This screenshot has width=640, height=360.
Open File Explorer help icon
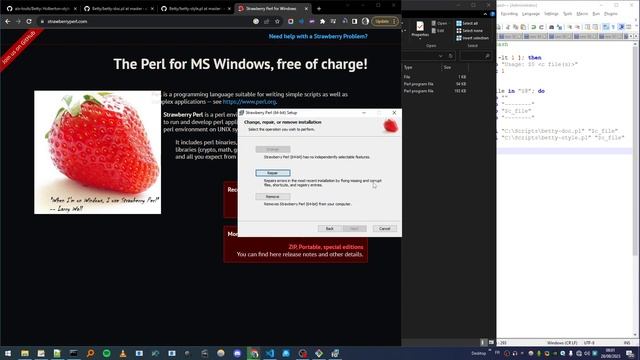click(x=492, y=14)
